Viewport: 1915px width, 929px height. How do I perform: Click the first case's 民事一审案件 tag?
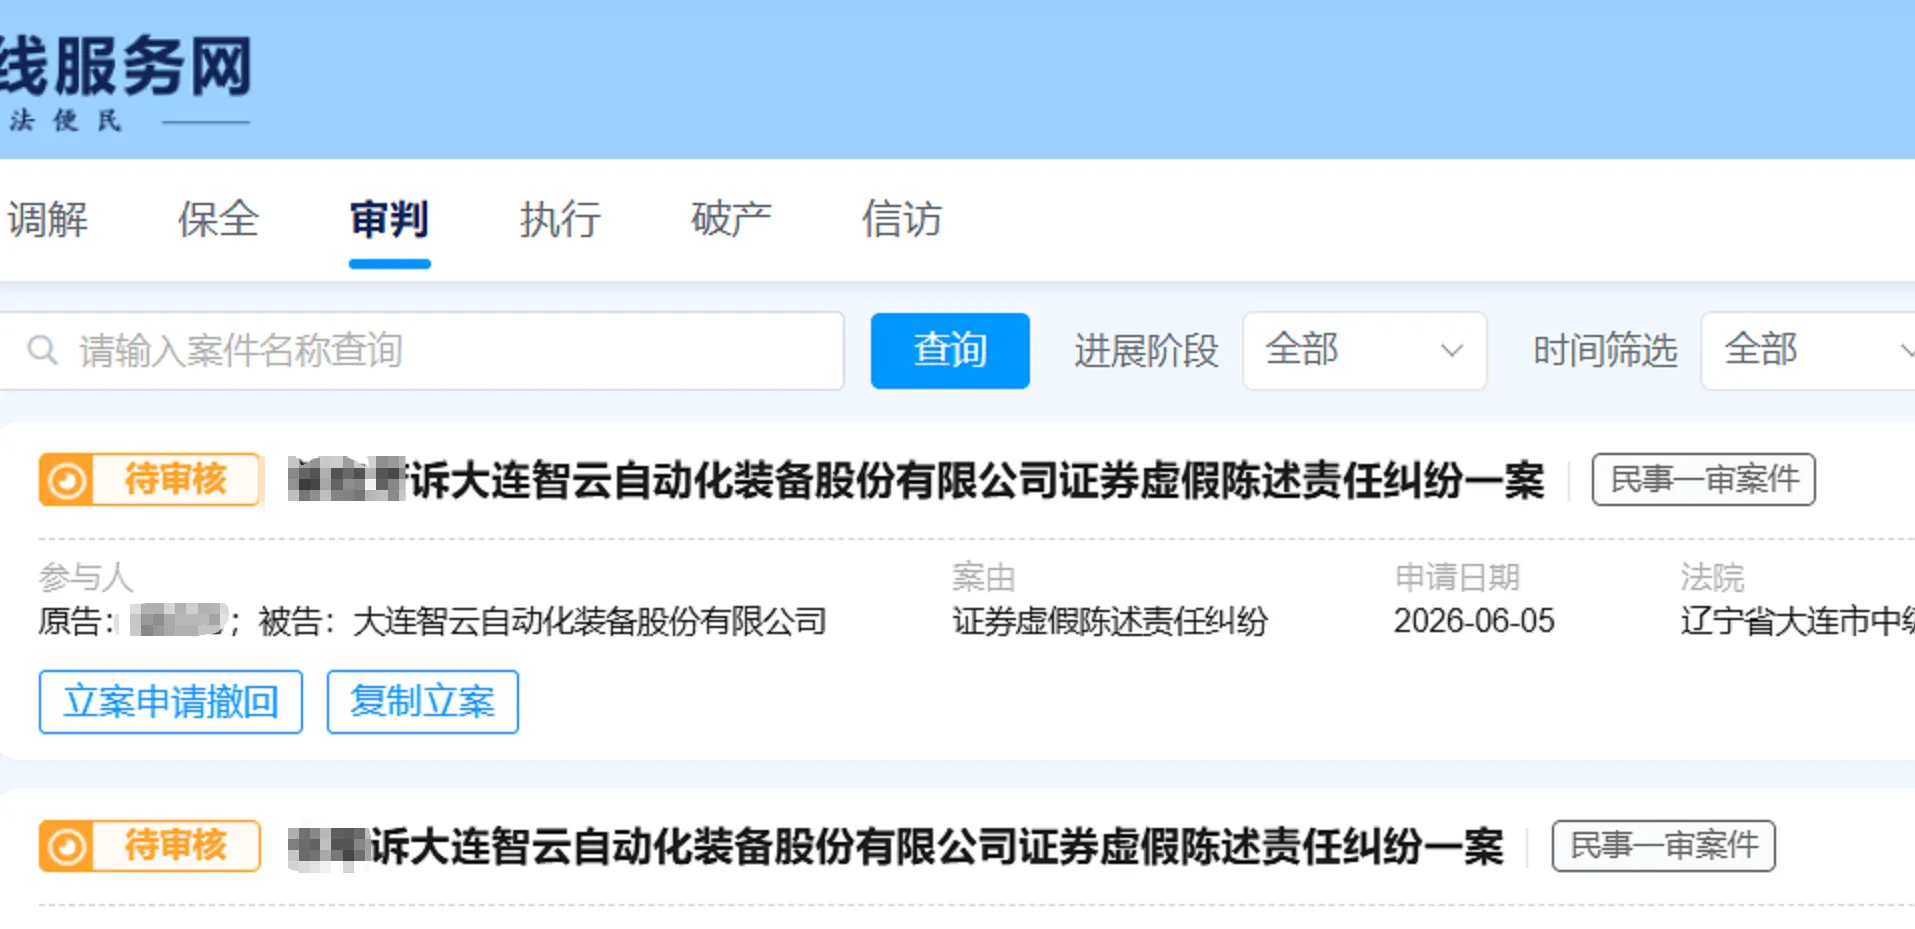1703,480
